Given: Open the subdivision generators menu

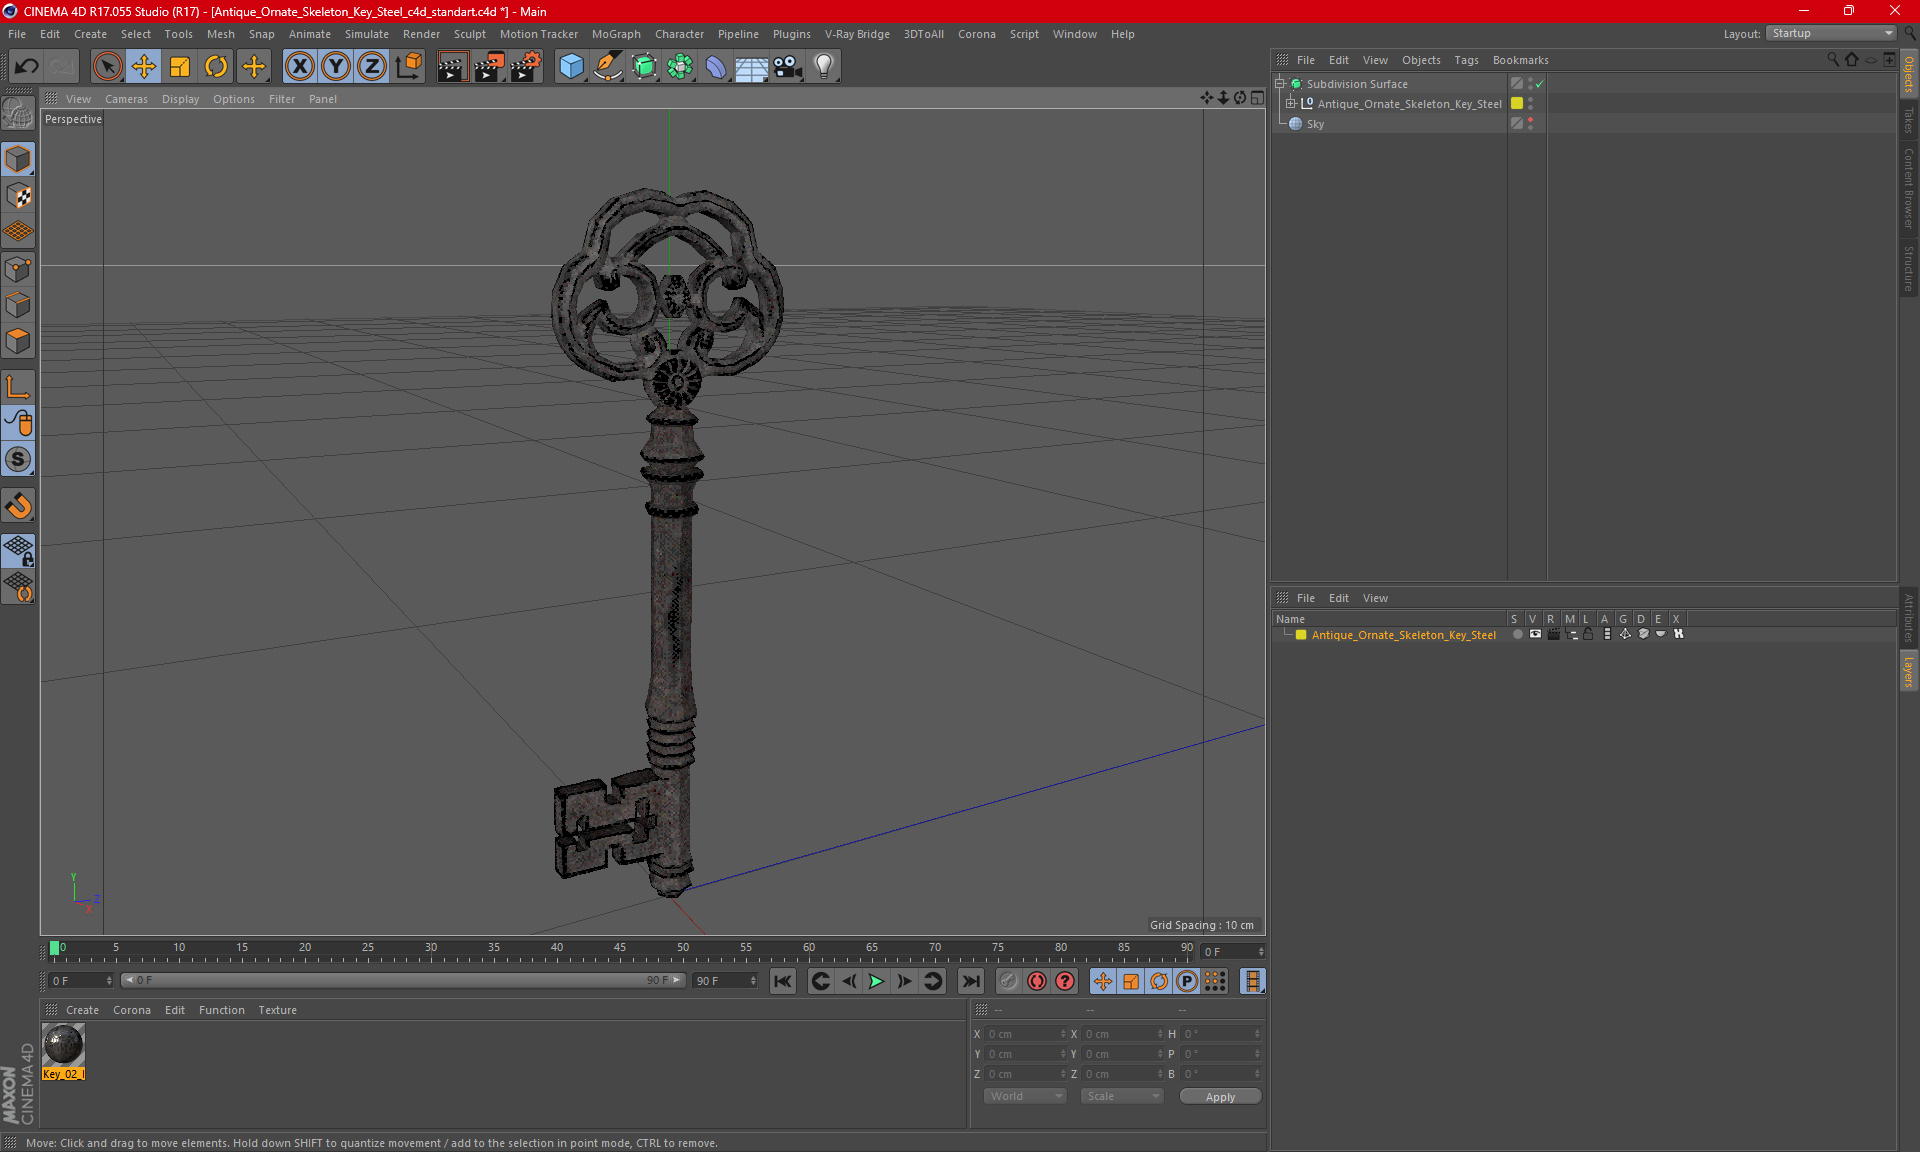Looking at the screenshot, I should pos(644,66).
